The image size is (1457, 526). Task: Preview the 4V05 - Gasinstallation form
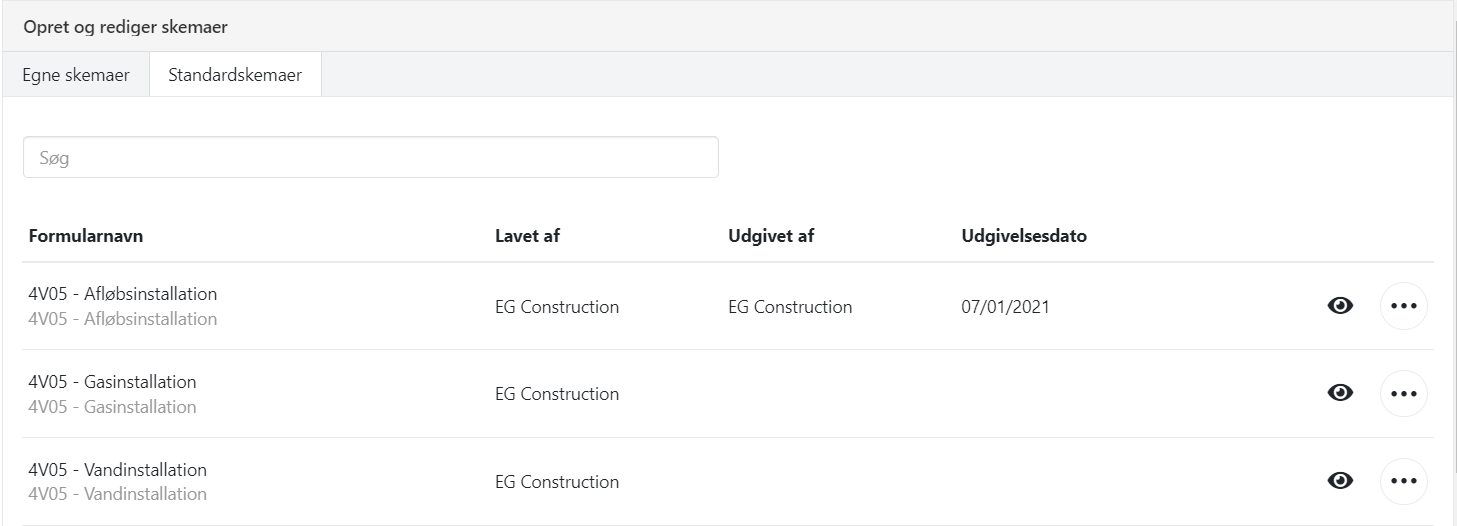1340,393
